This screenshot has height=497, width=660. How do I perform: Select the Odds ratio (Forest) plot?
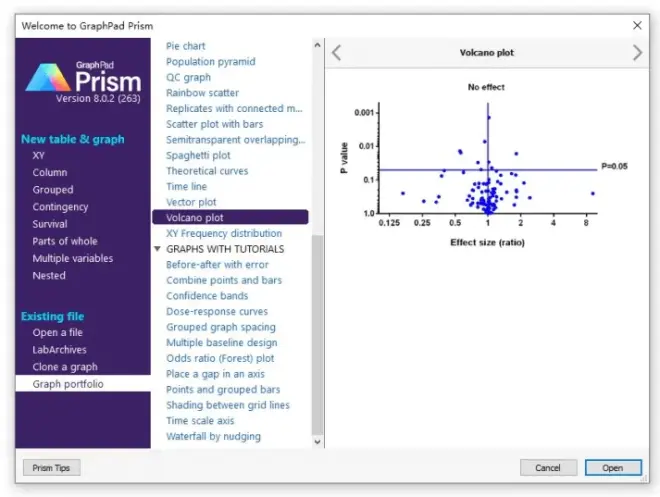pos(220,358)
